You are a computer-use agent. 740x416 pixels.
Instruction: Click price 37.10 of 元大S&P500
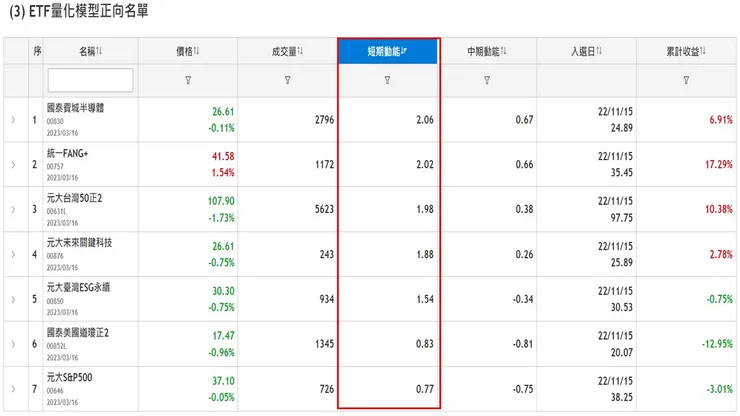tap(223, 381)
